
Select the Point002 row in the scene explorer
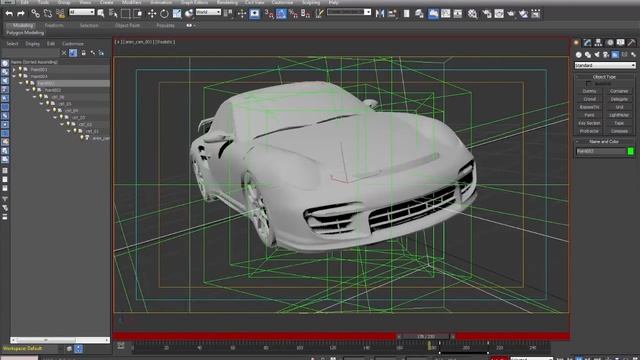53,90
